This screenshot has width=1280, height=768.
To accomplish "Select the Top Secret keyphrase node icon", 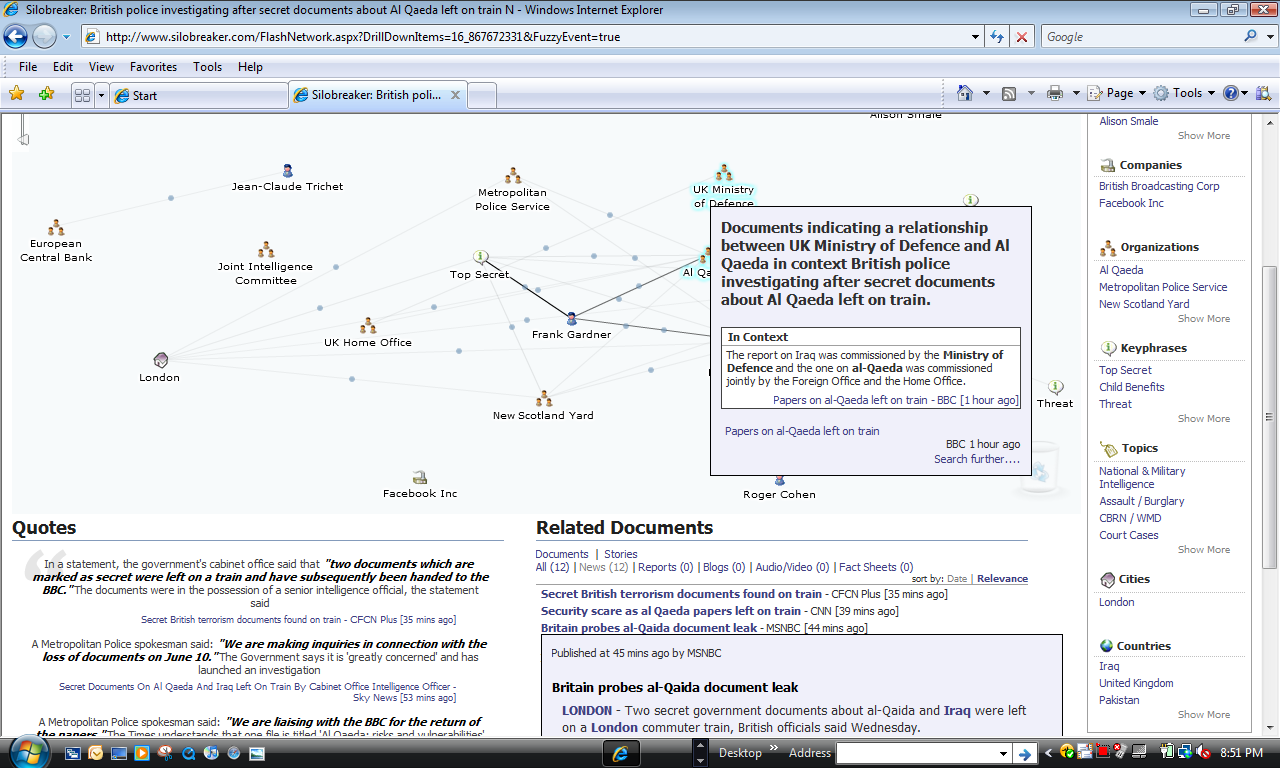I will [x=480, y=258].
